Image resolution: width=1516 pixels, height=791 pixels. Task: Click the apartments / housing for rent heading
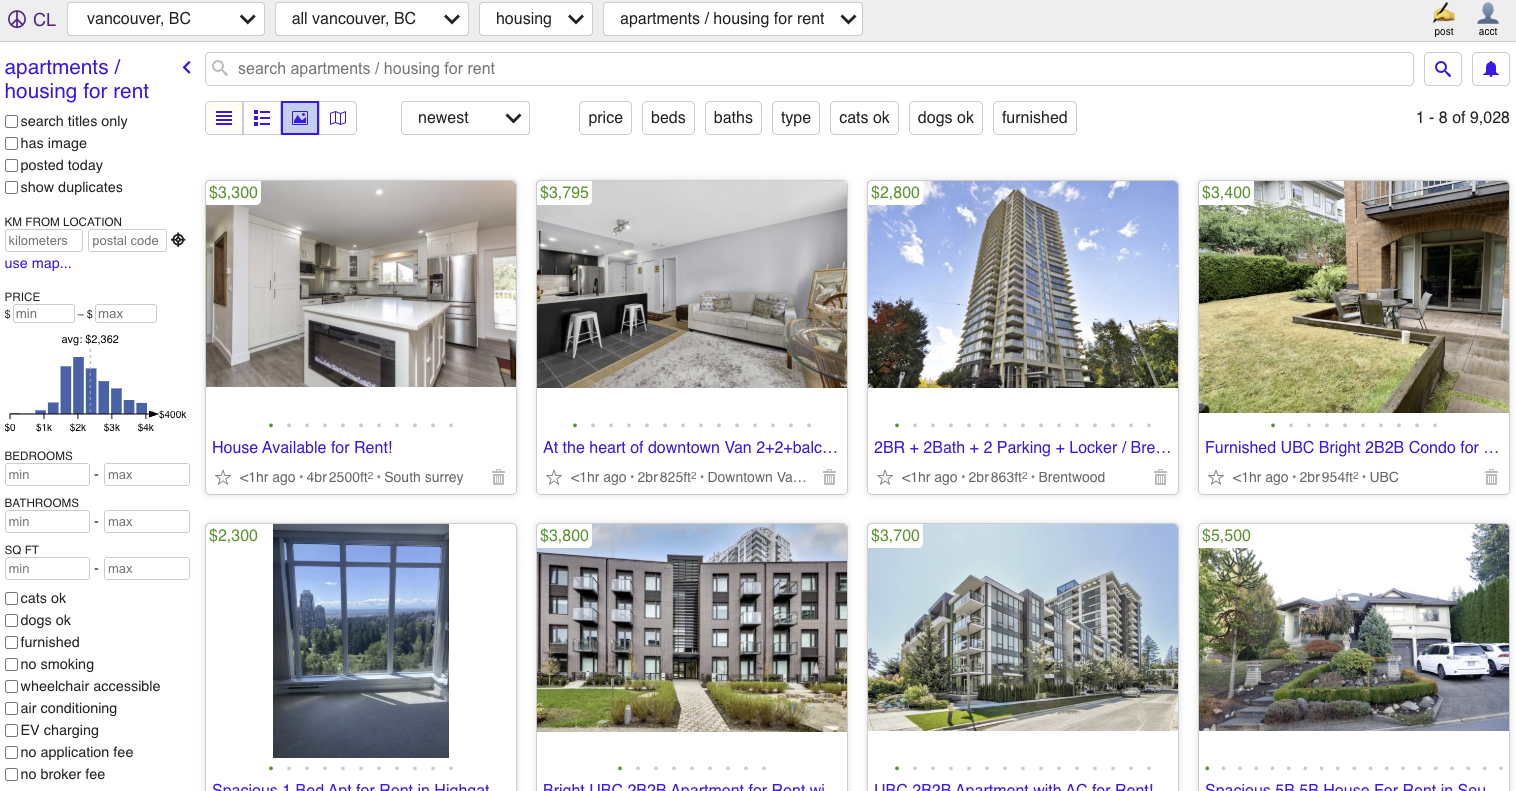click(x=77, y=79)
